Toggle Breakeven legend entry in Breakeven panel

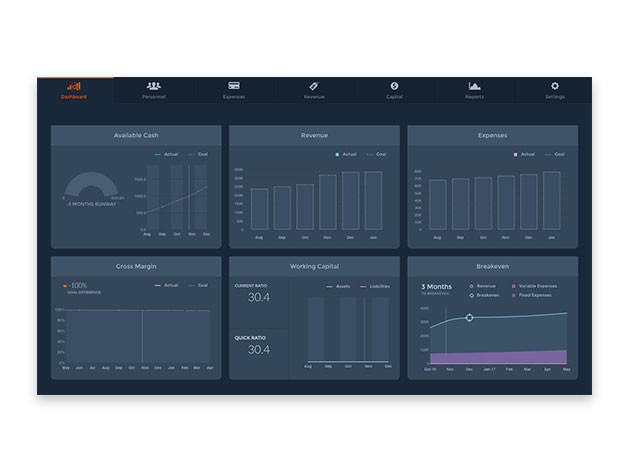coord(484,295)
